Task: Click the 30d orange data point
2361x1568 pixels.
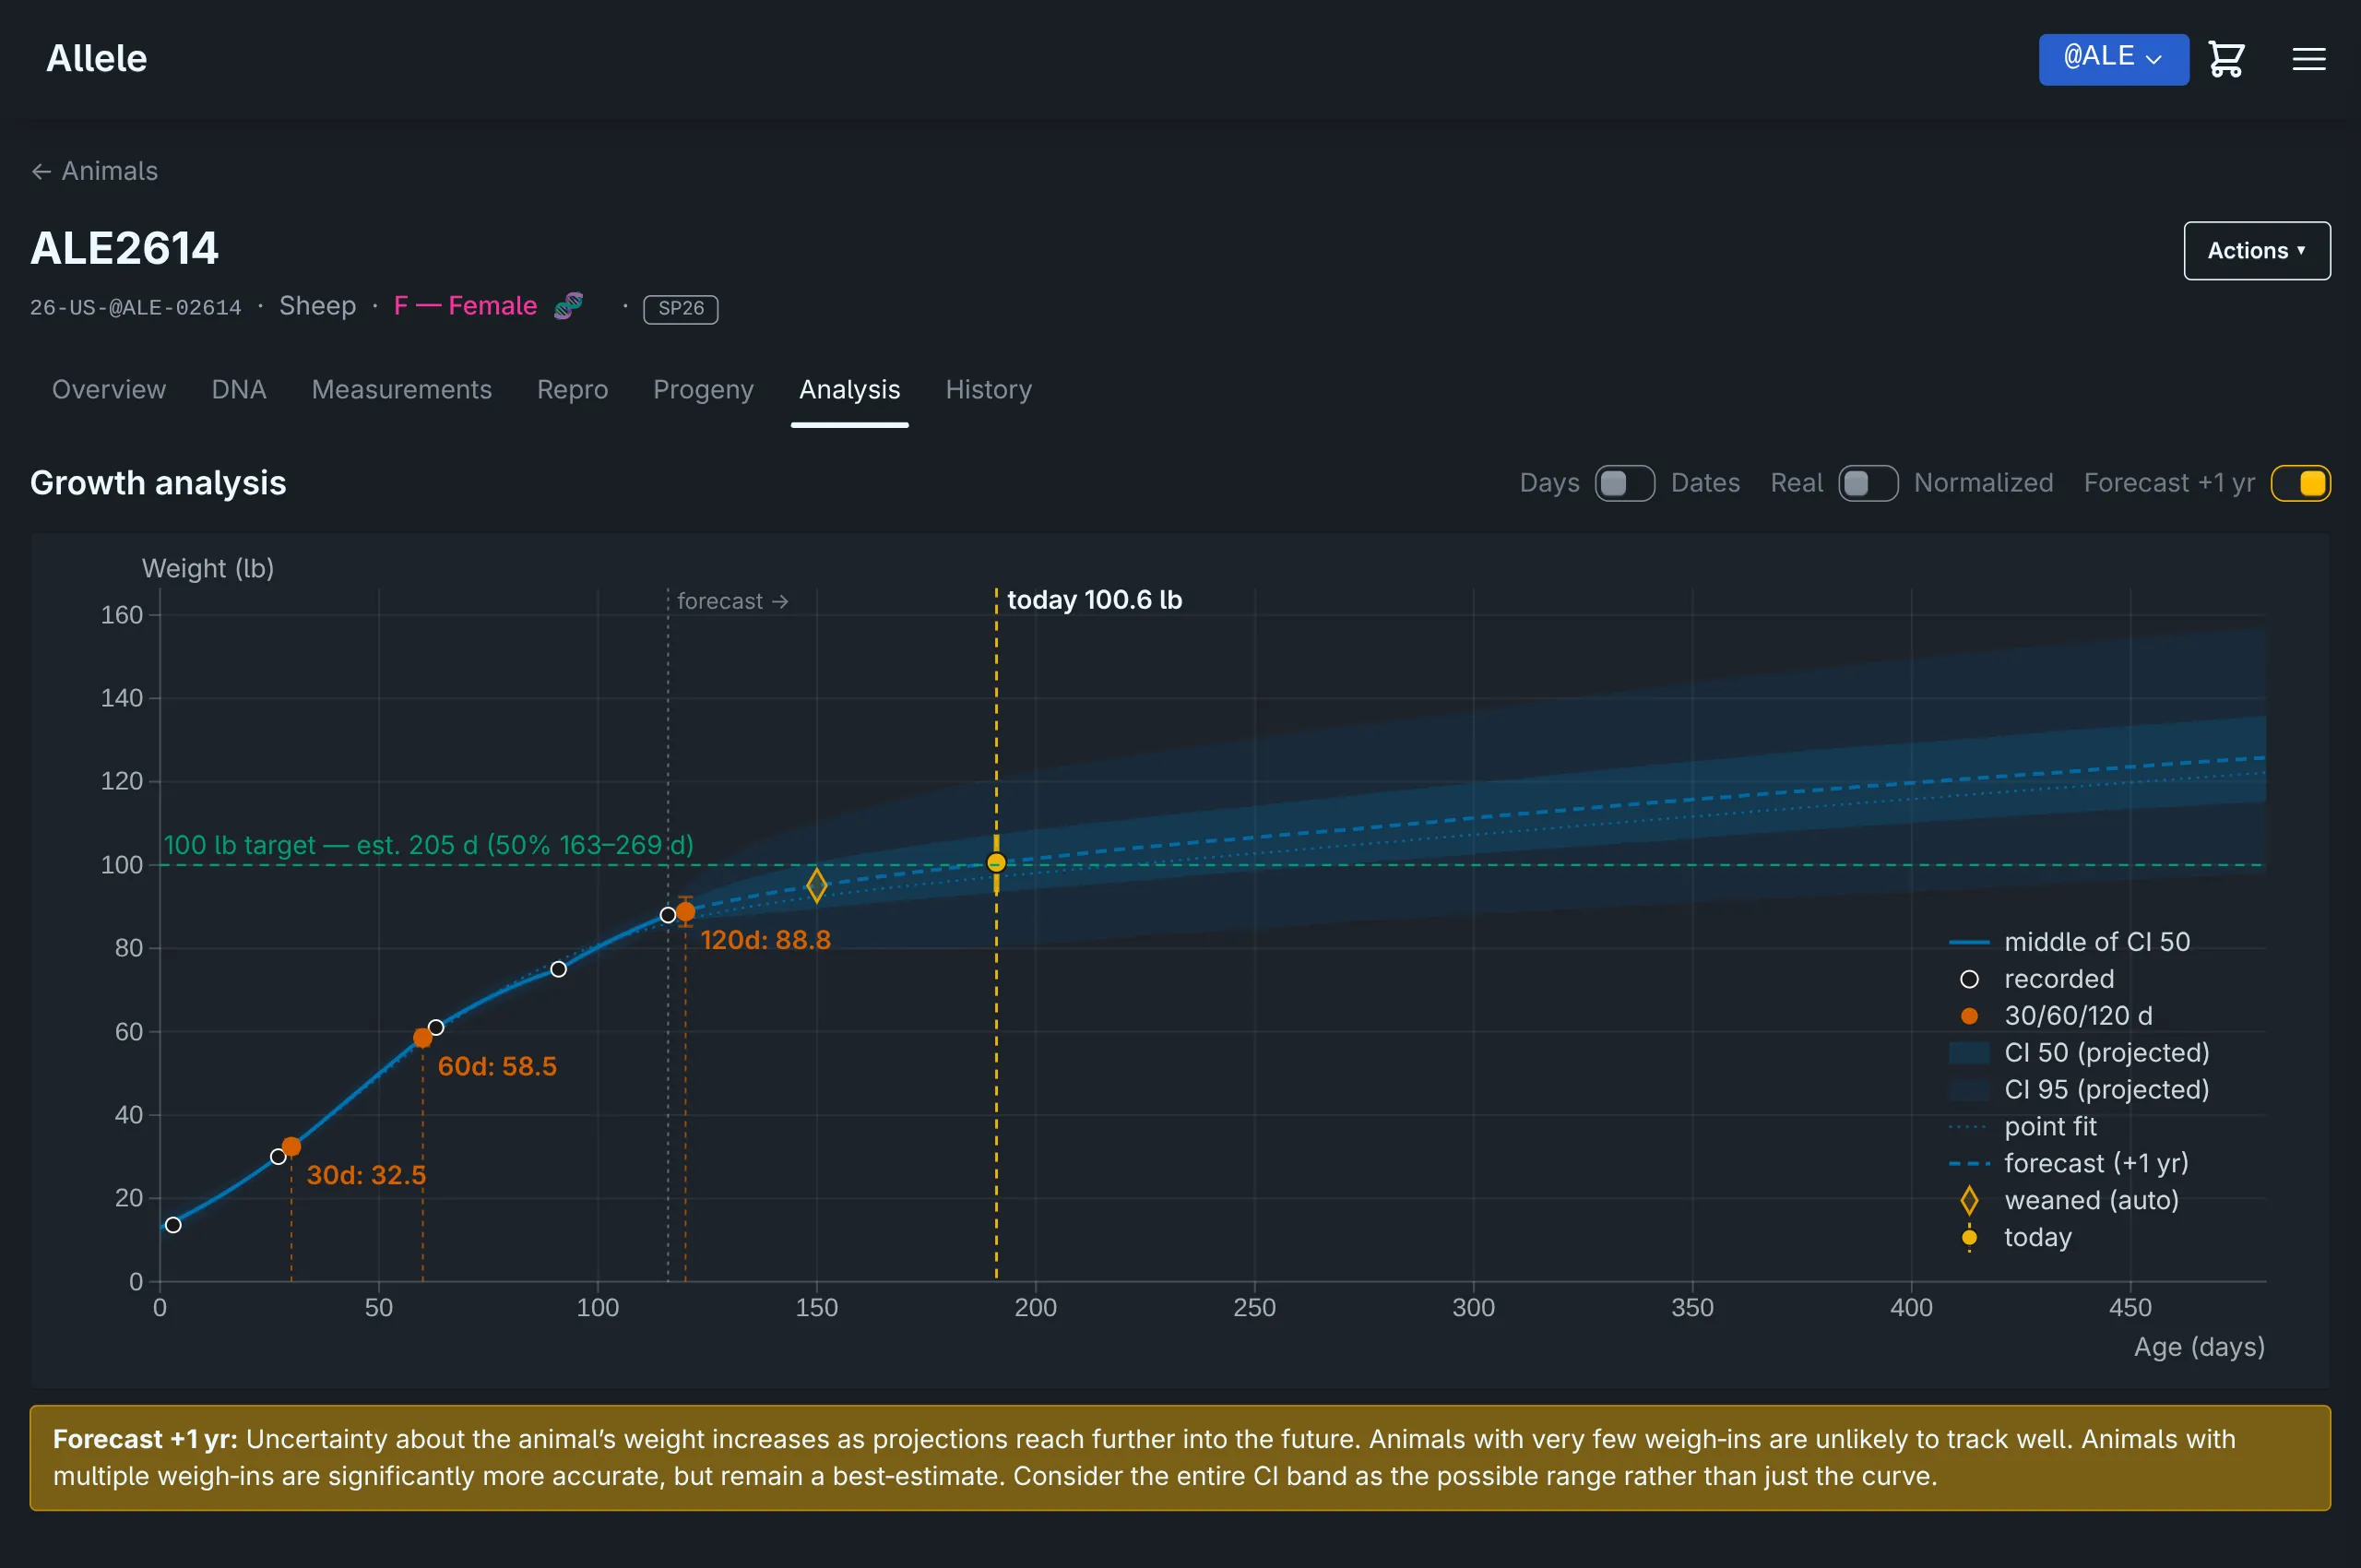Action: (291, 1146)
